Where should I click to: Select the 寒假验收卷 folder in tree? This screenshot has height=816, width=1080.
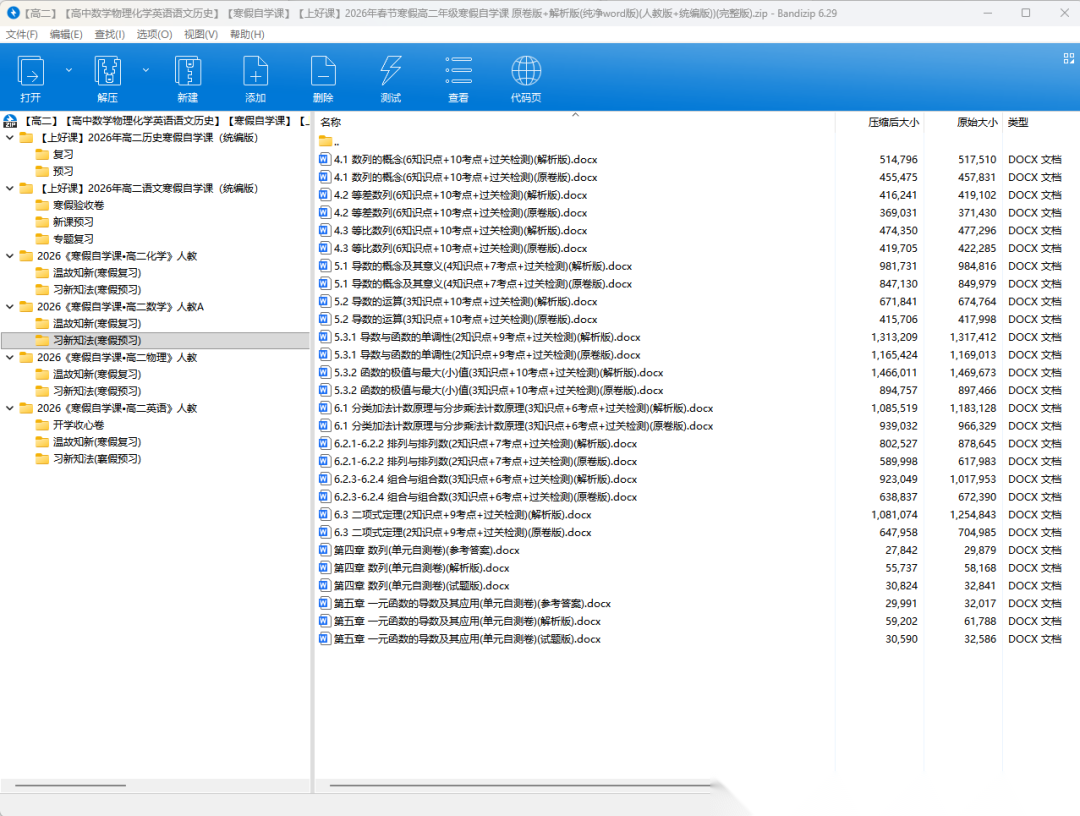pos(78,205)
